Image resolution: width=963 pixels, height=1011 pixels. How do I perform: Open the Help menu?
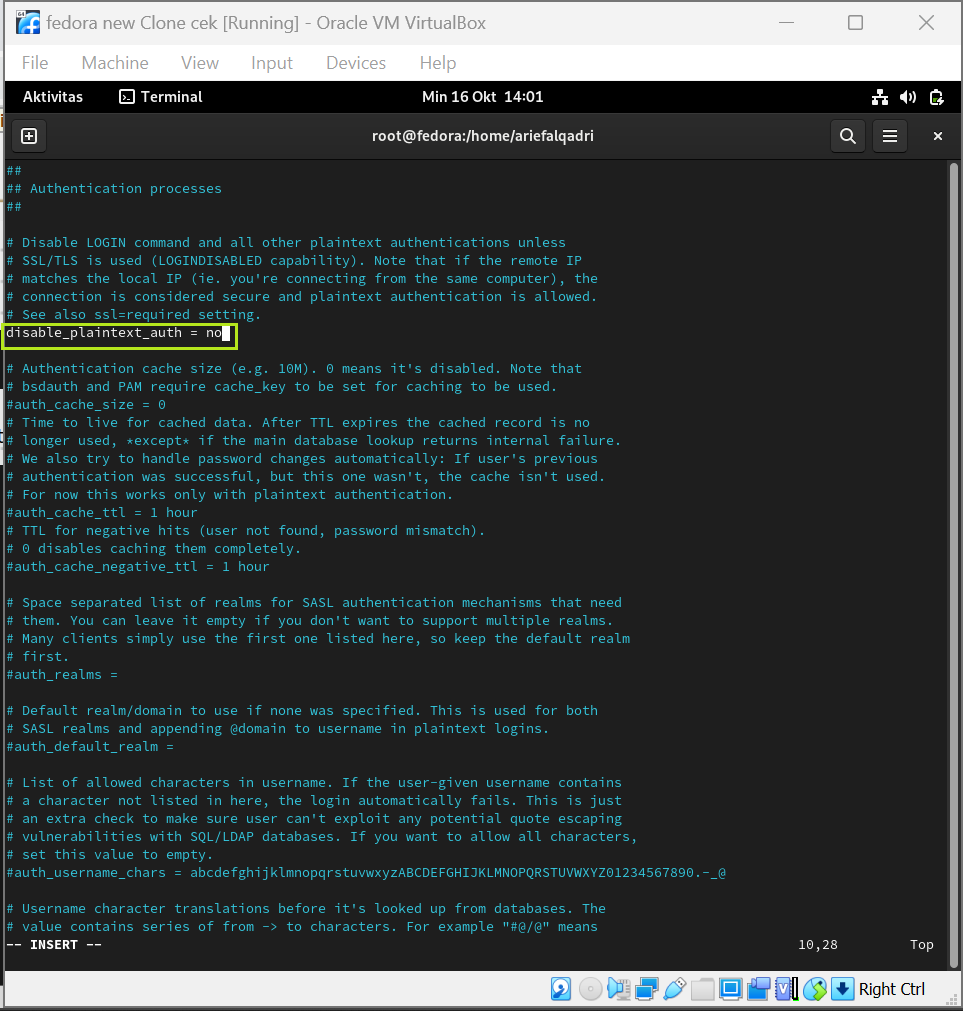click(438, 63)
